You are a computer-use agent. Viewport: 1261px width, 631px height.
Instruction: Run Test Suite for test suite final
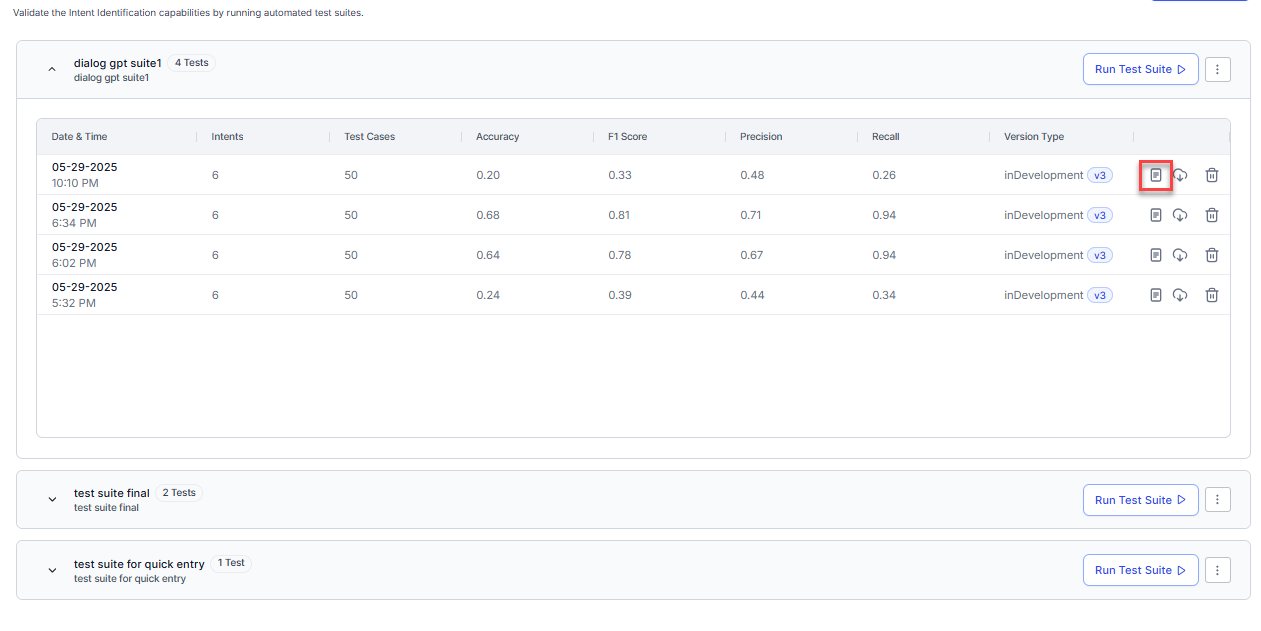[x=1139, y=500]
